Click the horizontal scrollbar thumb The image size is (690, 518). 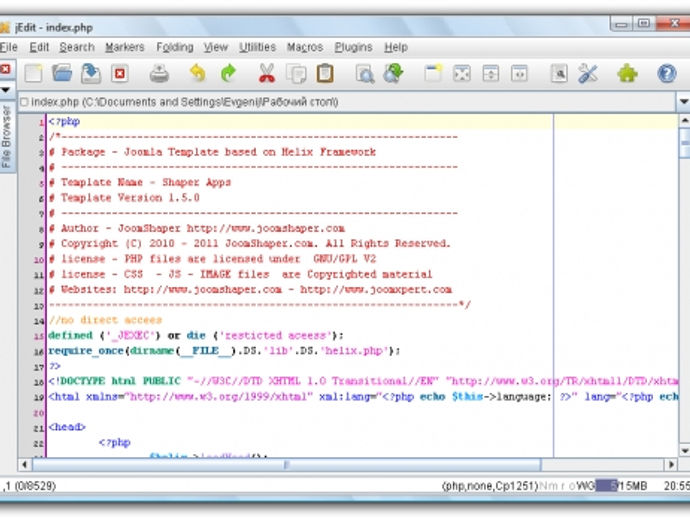[287, 465]
